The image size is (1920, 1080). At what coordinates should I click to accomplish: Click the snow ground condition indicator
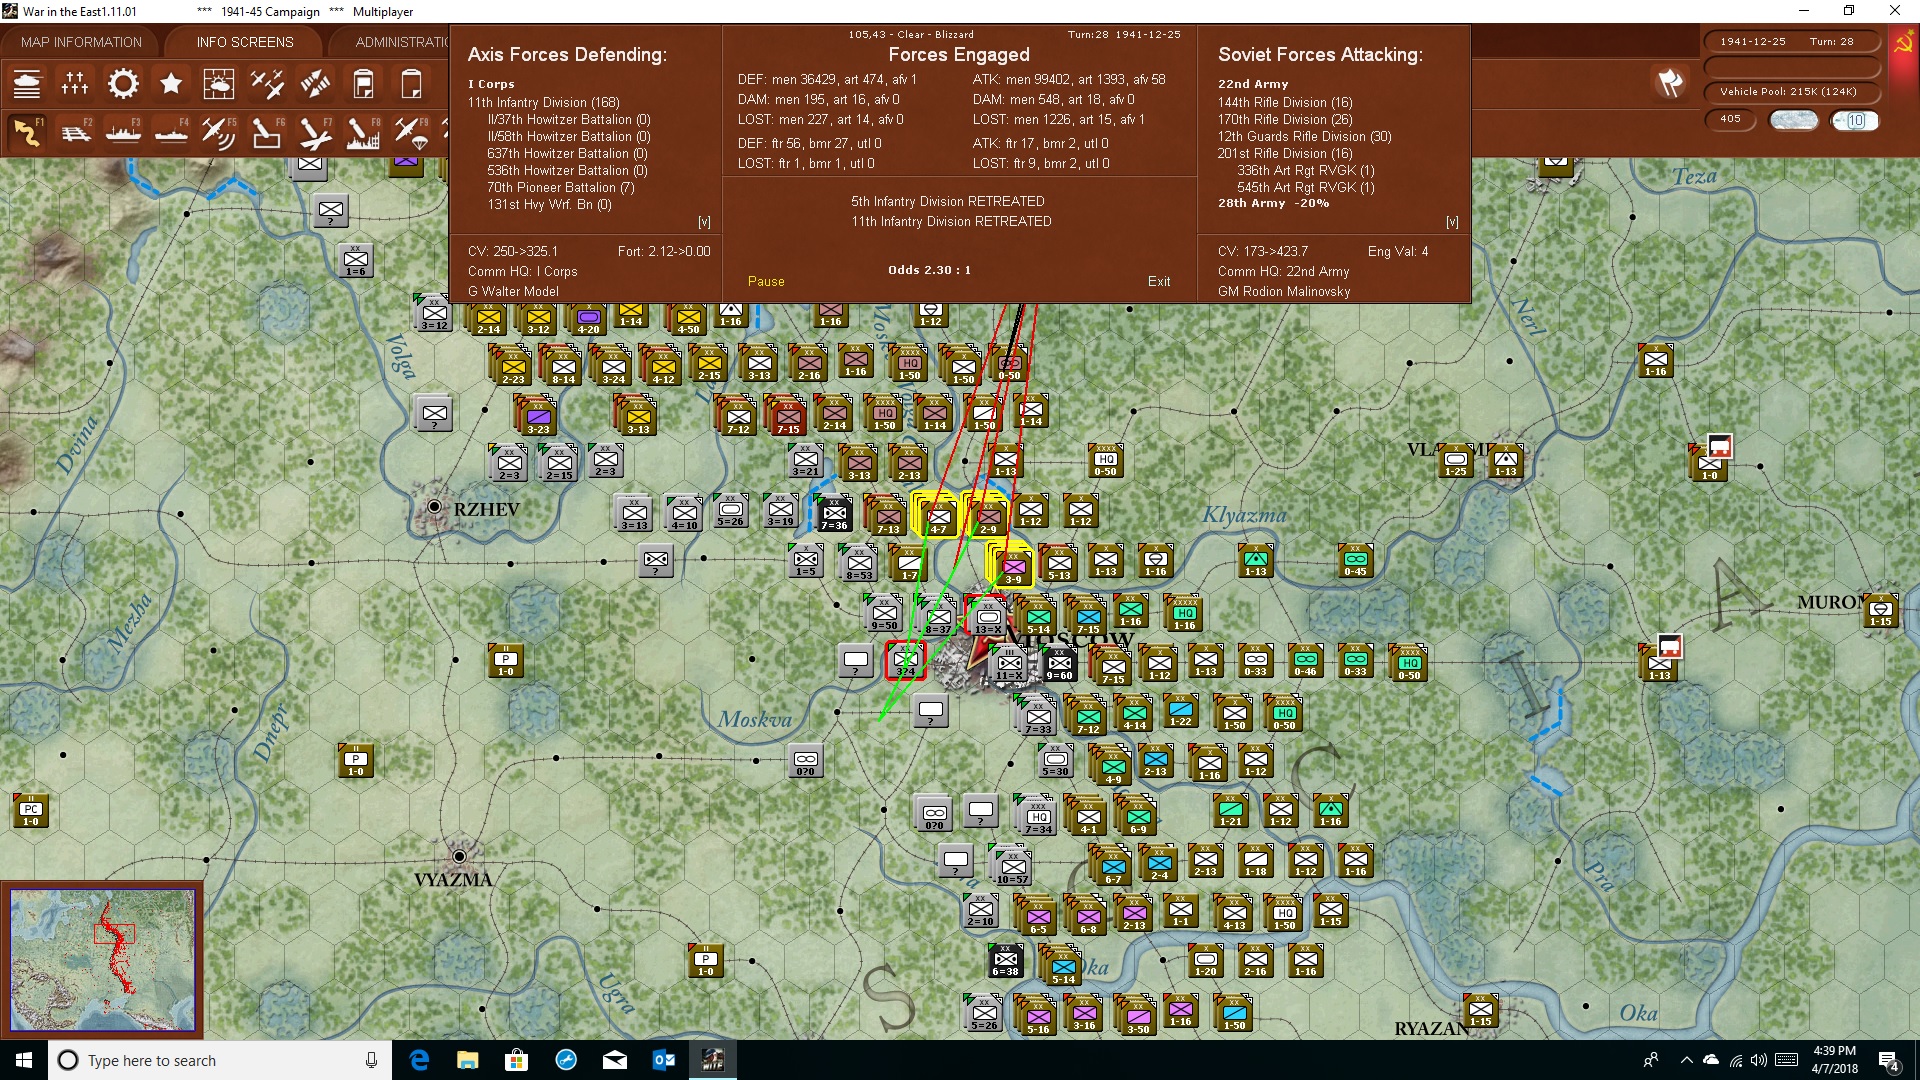[1793, 120]
